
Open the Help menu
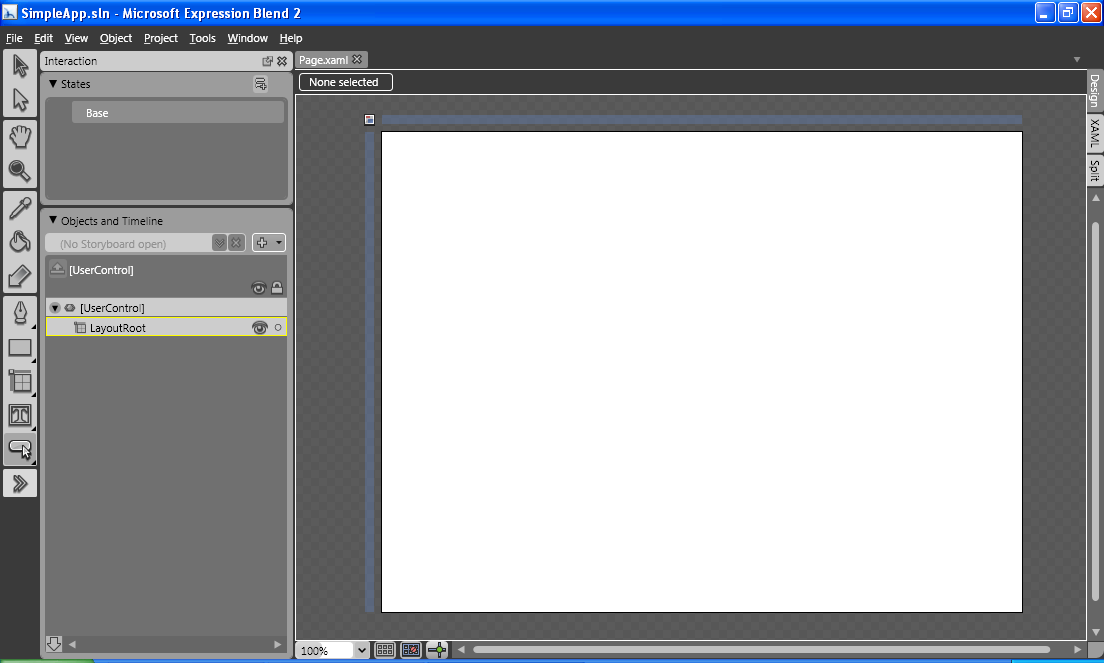click(291, 38)
